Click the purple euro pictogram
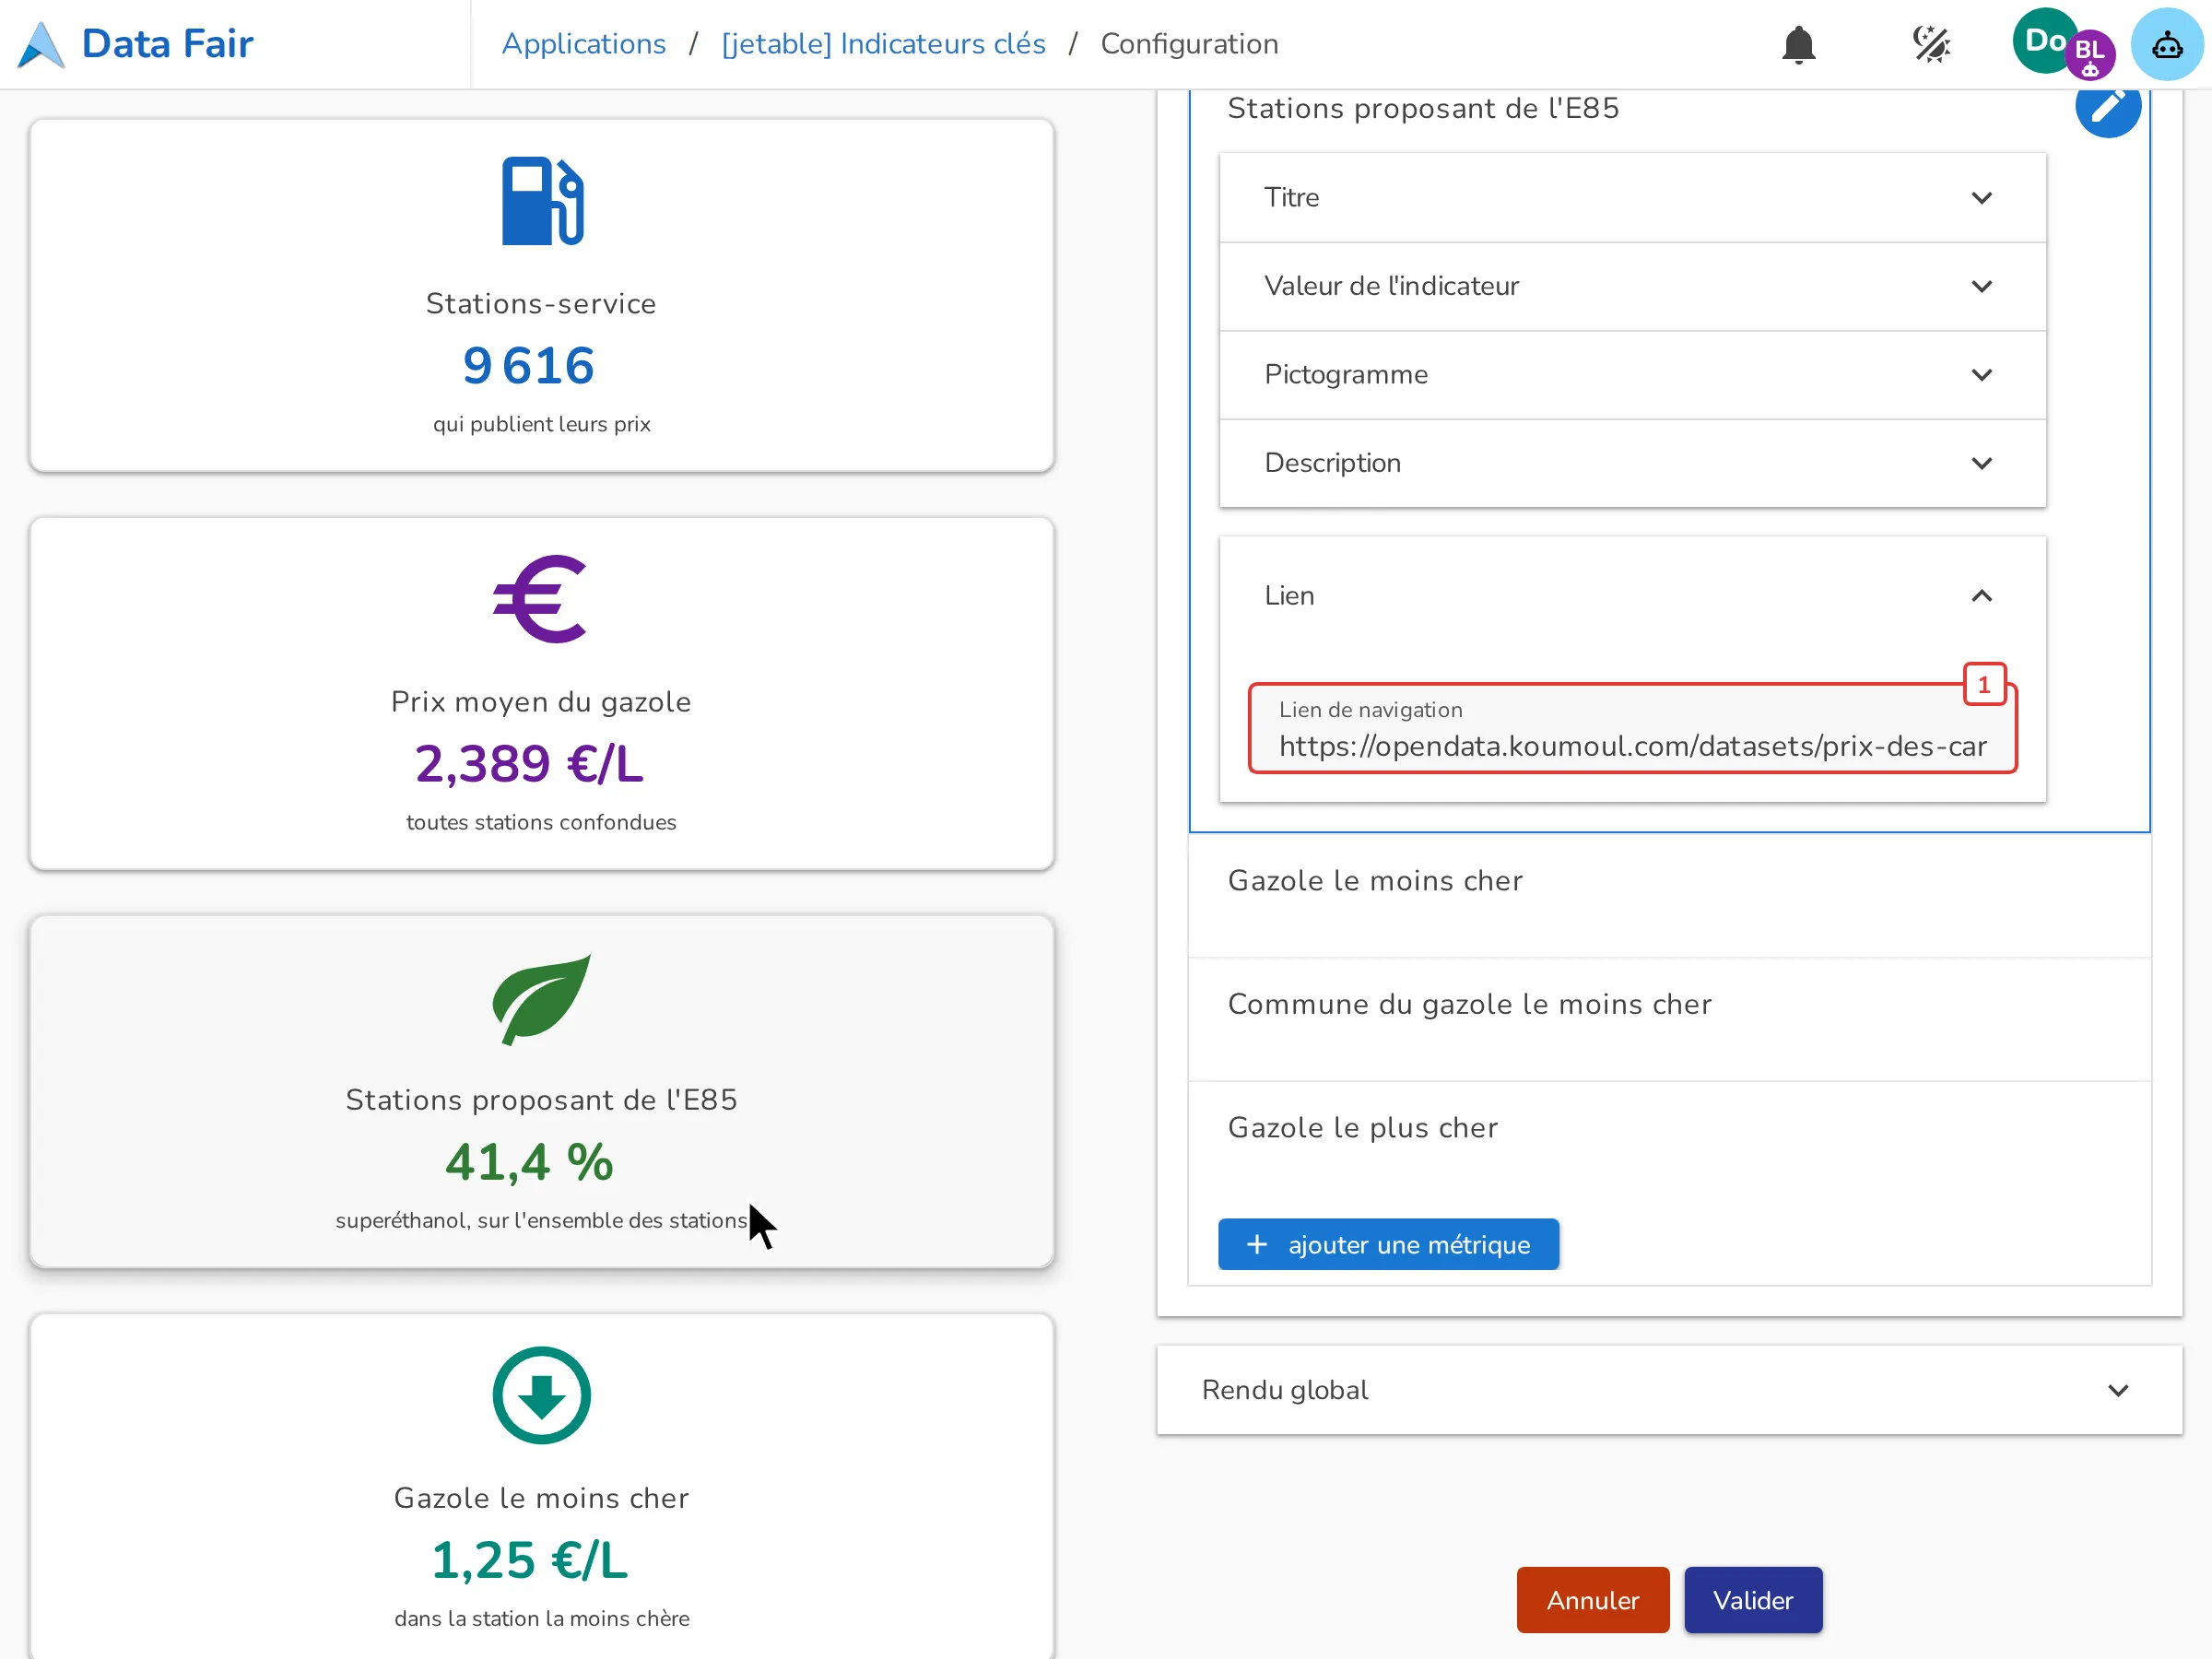The height and width of the screenshot is (1659, 2212). tap(540, 599)
